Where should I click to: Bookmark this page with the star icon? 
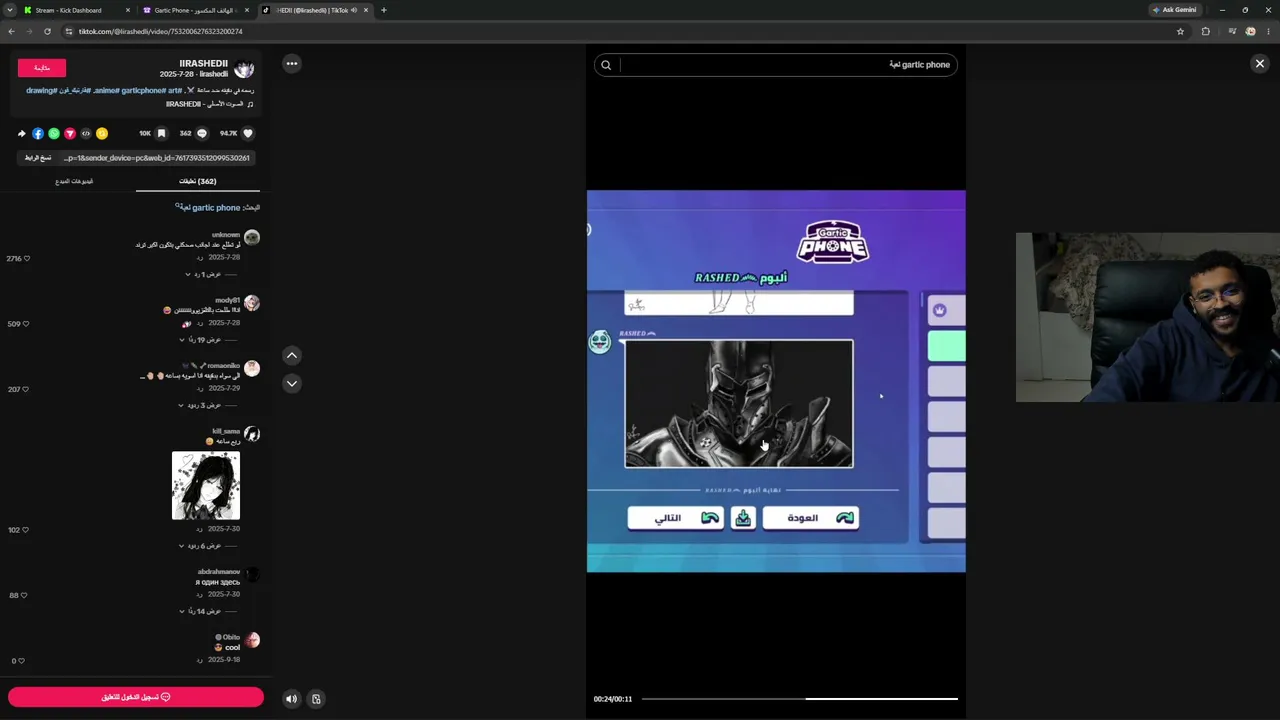tap(1180, 31)
